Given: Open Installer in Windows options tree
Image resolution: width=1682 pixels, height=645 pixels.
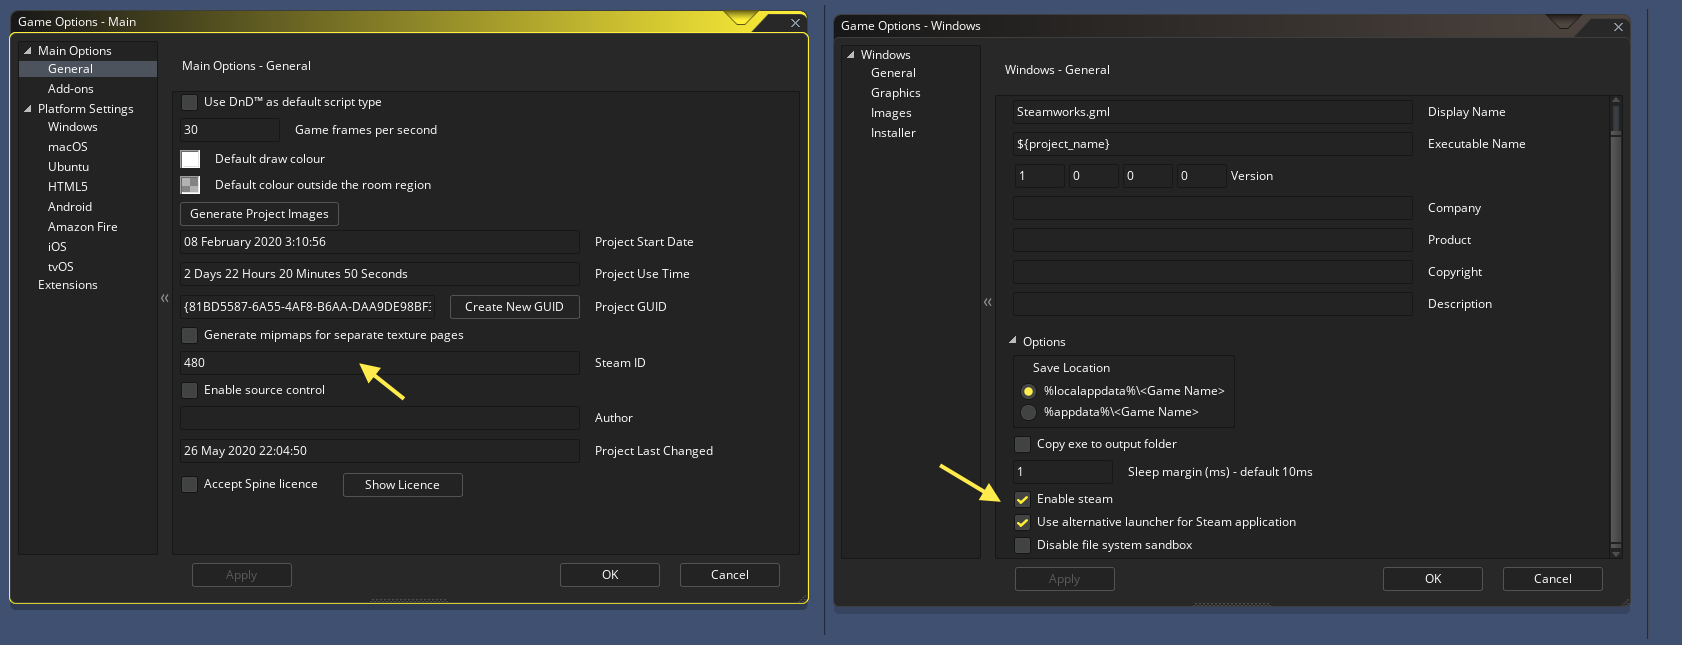Looking at the screenshot, I should (893, 133).
